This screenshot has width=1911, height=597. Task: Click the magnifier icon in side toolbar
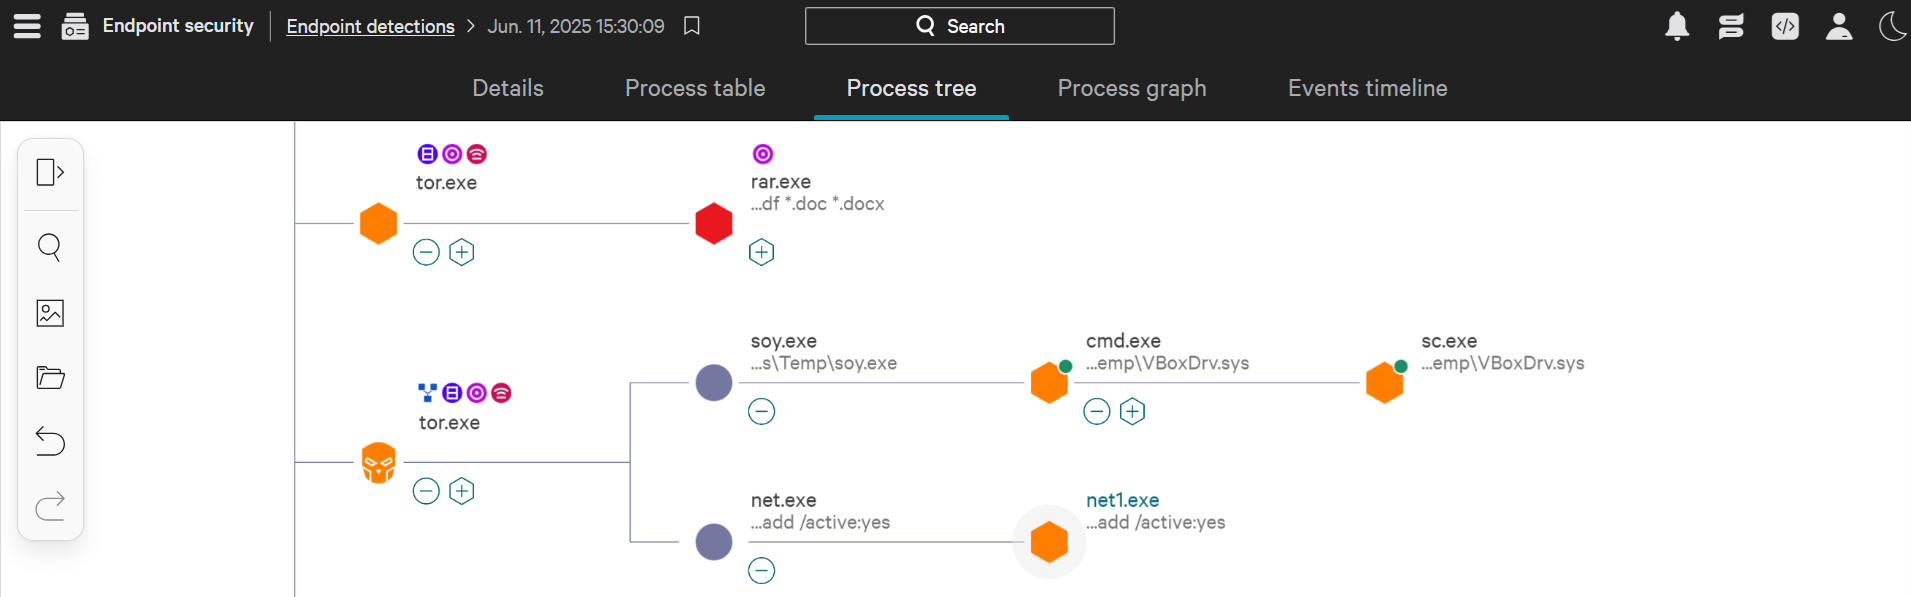point(50,247)
